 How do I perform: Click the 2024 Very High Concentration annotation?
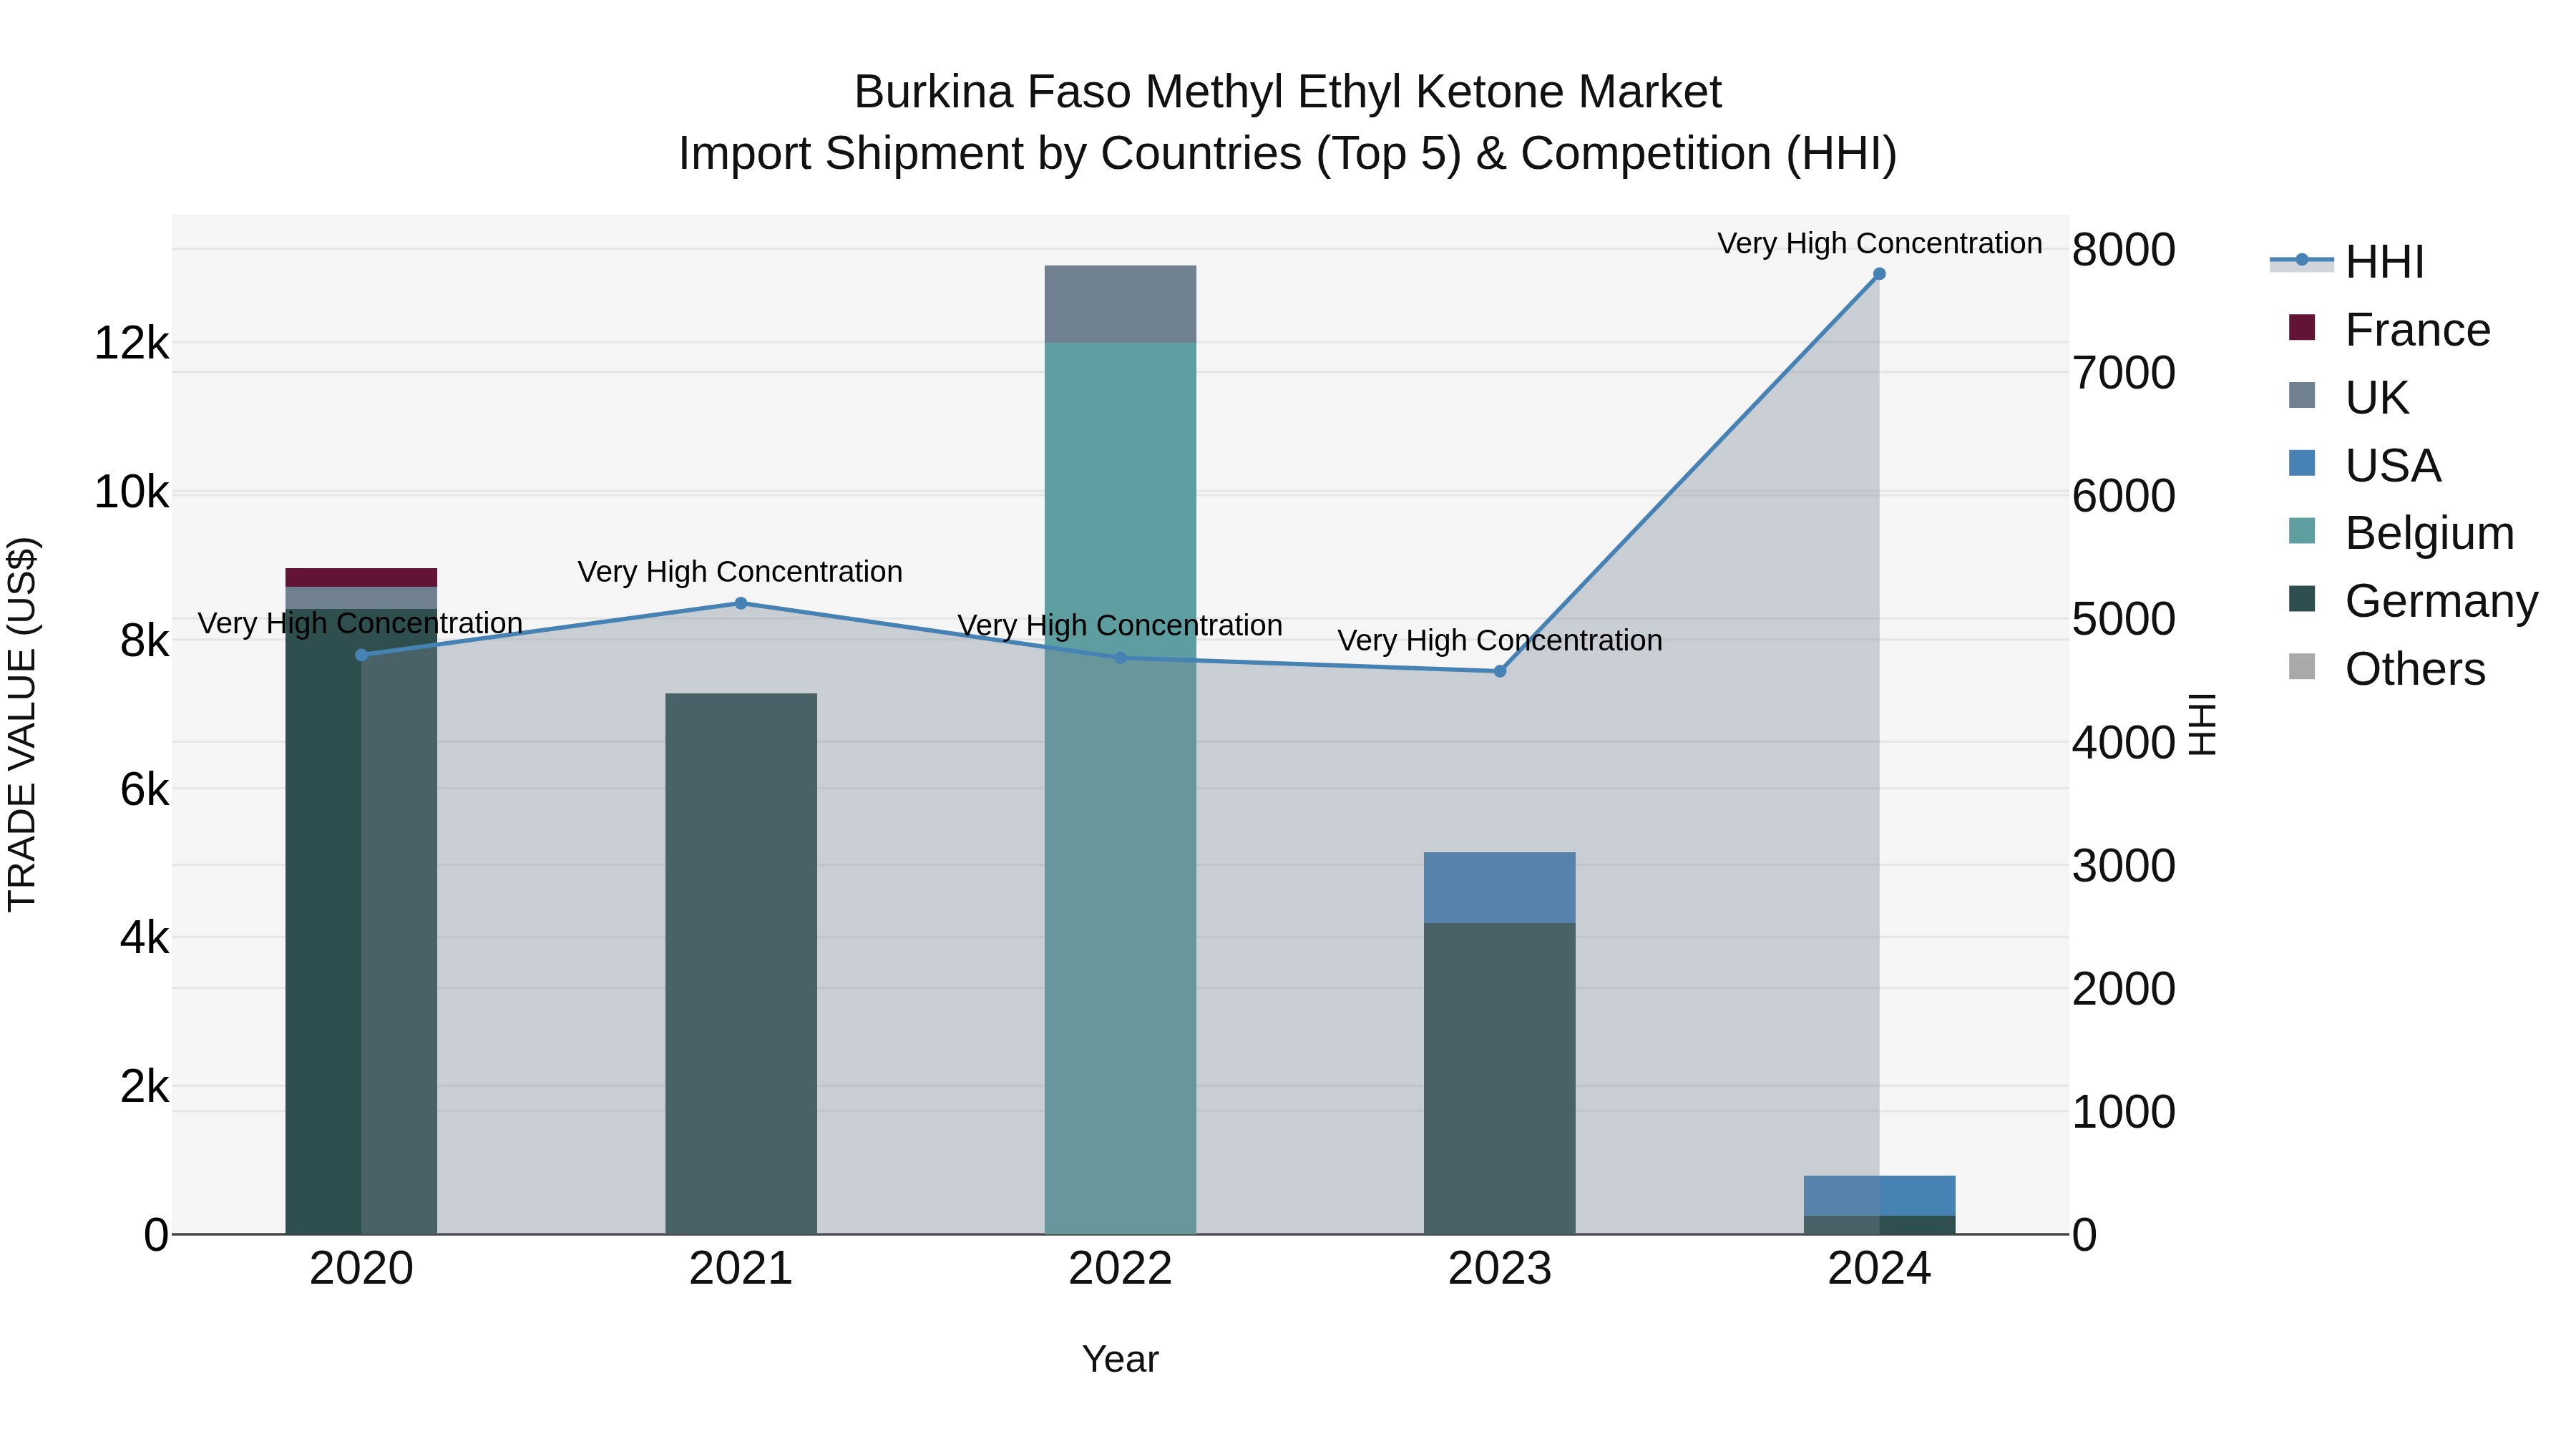(x=1880, y=243)
